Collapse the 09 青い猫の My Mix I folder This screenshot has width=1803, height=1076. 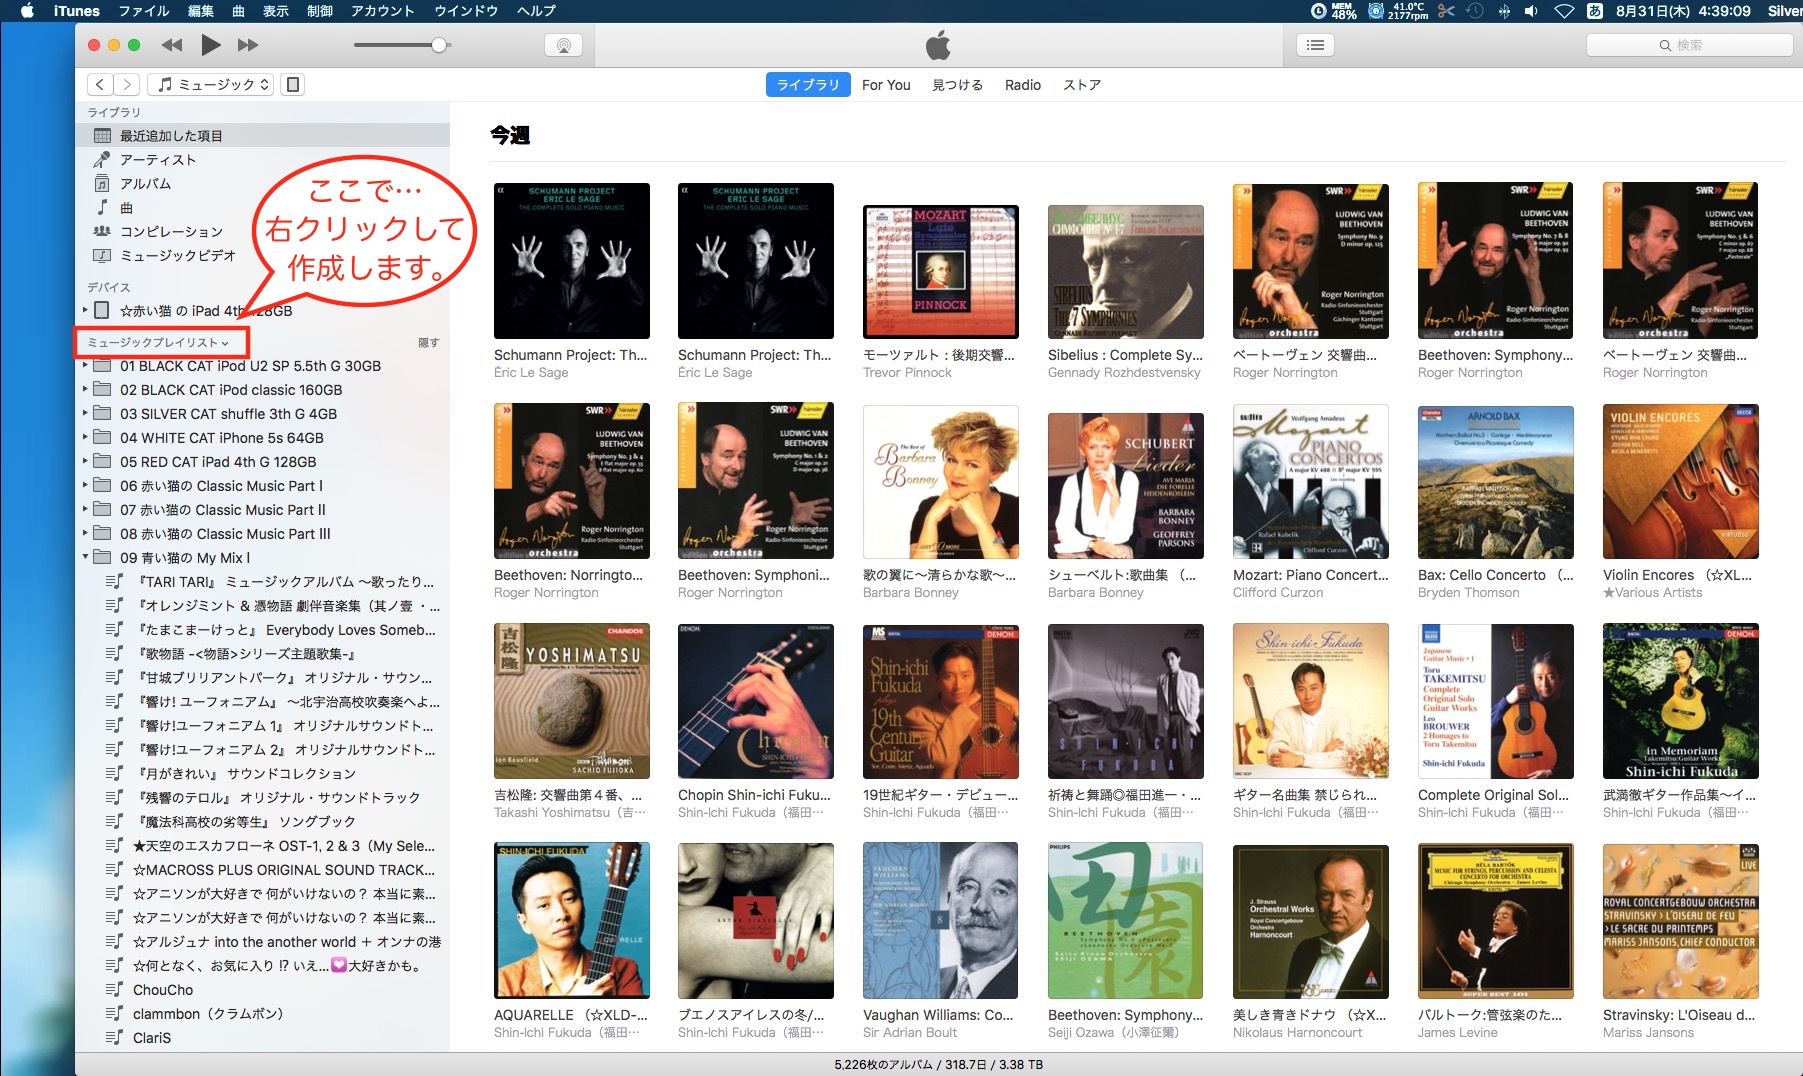pos(85,557)
